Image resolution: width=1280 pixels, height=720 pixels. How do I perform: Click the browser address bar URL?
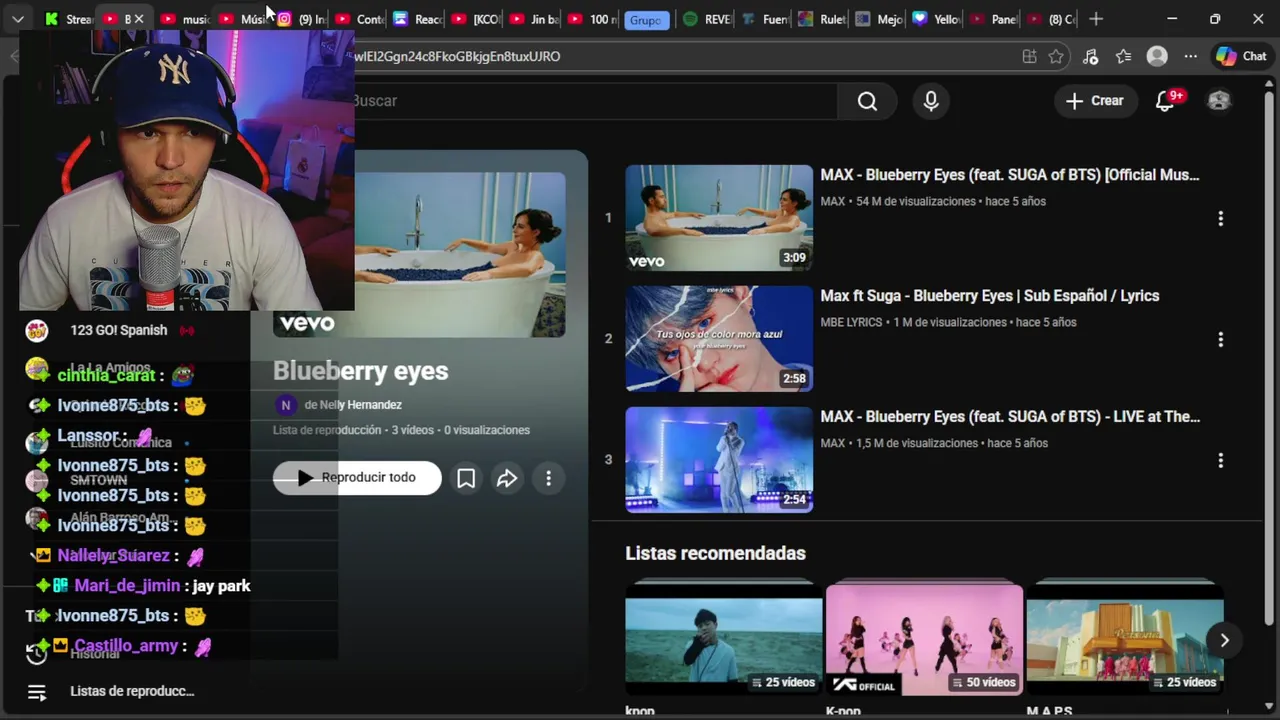coord(457,57)
